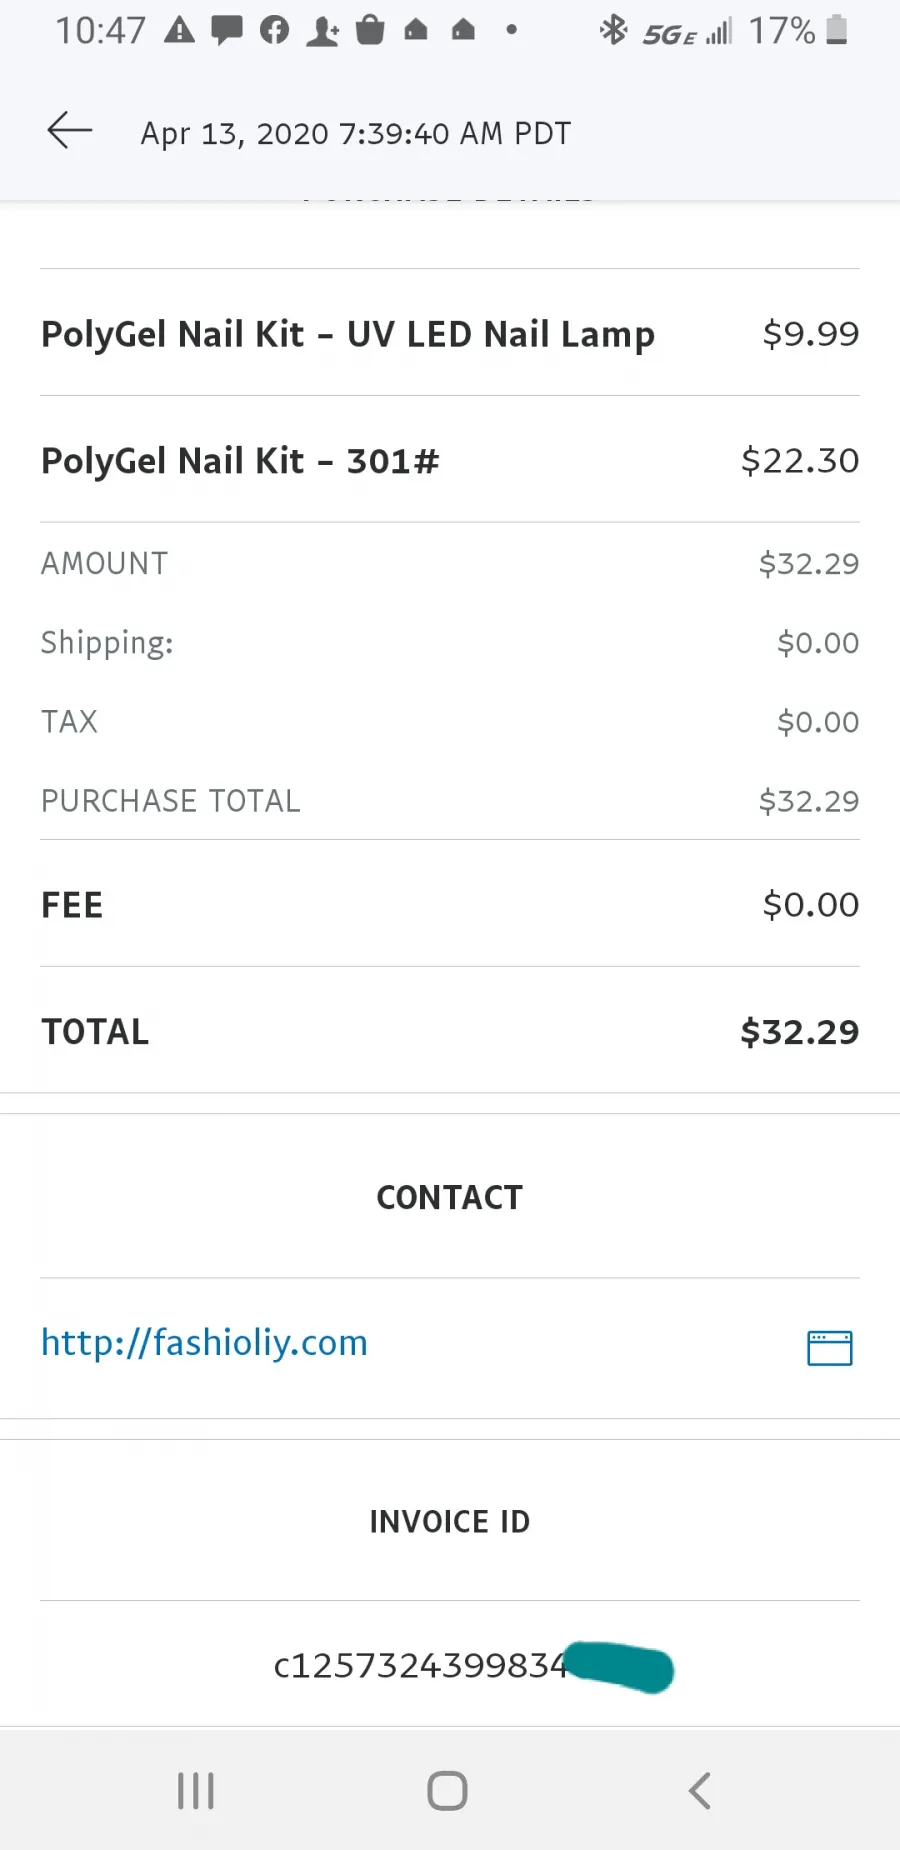Tap the message notification icon in status bar
The width and height of the screenshot is (900, 1850).
(227, 30)
